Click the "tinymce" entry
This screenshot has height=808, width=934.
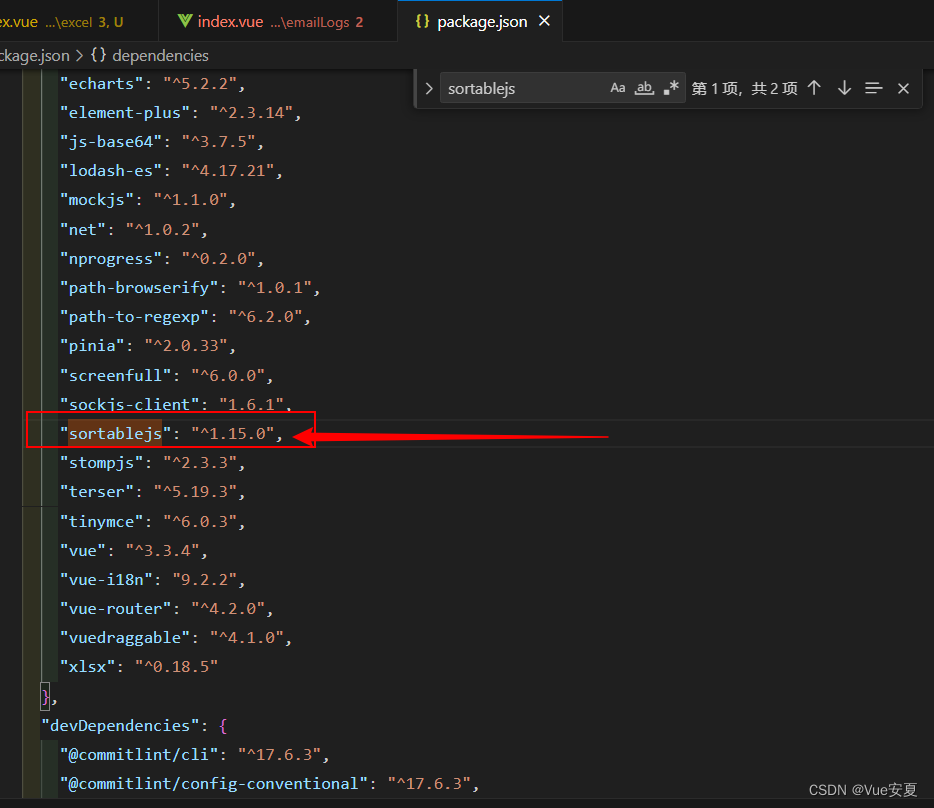(152, 521)
